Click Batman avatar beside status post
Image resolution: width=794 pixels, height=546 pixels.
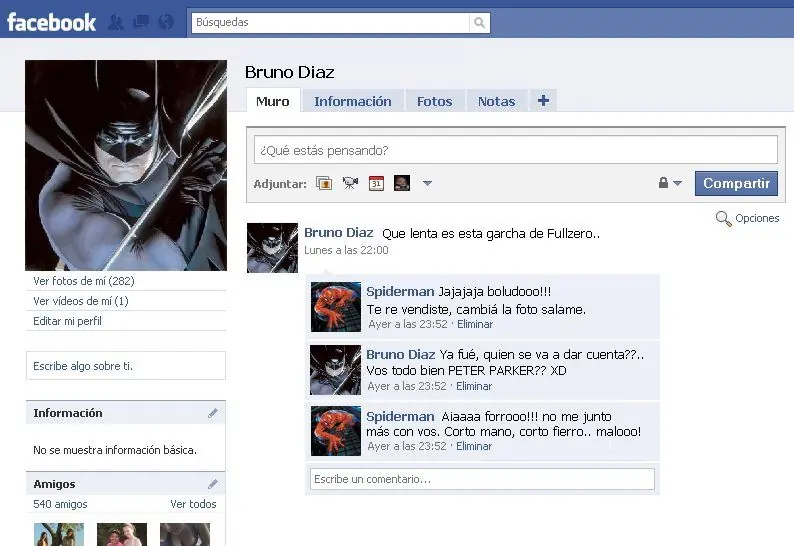[272, 248]
